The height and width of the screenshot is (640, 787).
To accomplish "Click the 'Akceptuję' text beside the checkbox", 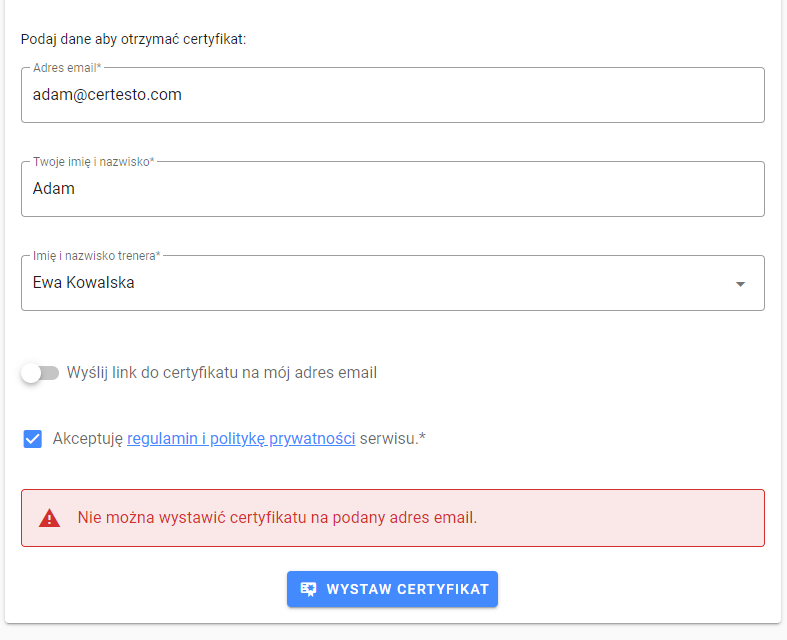I will click(88, 439).
